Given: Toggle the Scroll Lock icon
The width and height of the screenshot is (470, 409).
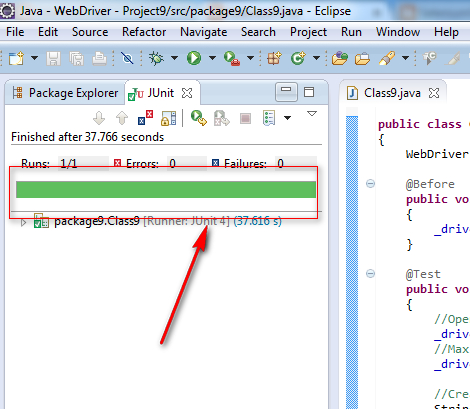Looking at the screenshot, I should [169, 118].
